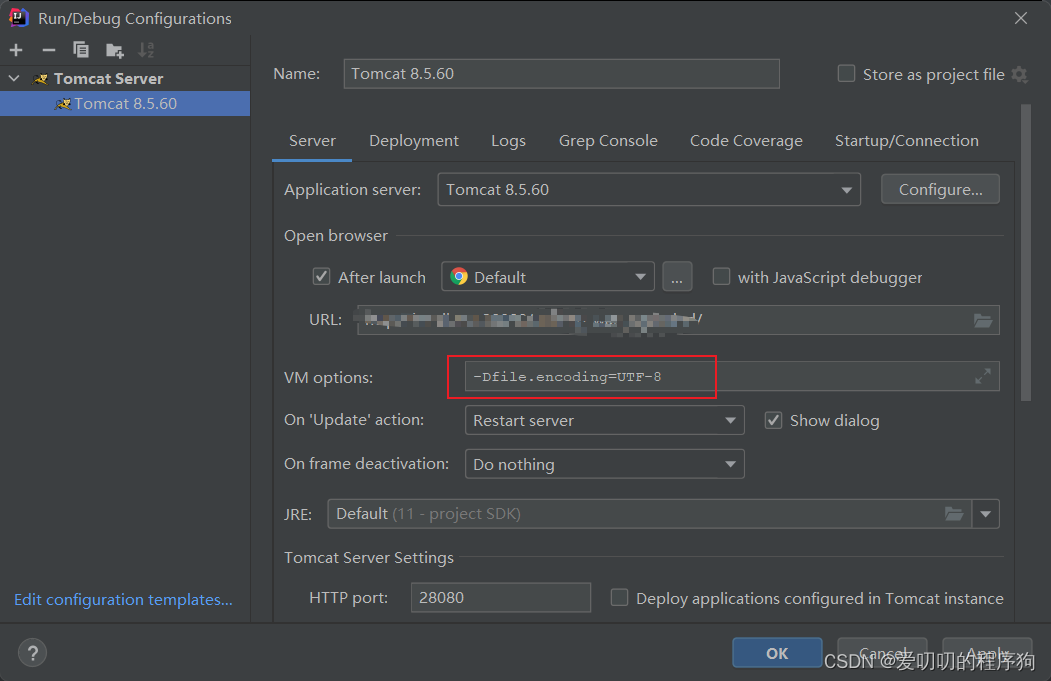
Task: Click the Tomcat Server group icon
Action: coord(41,79)
